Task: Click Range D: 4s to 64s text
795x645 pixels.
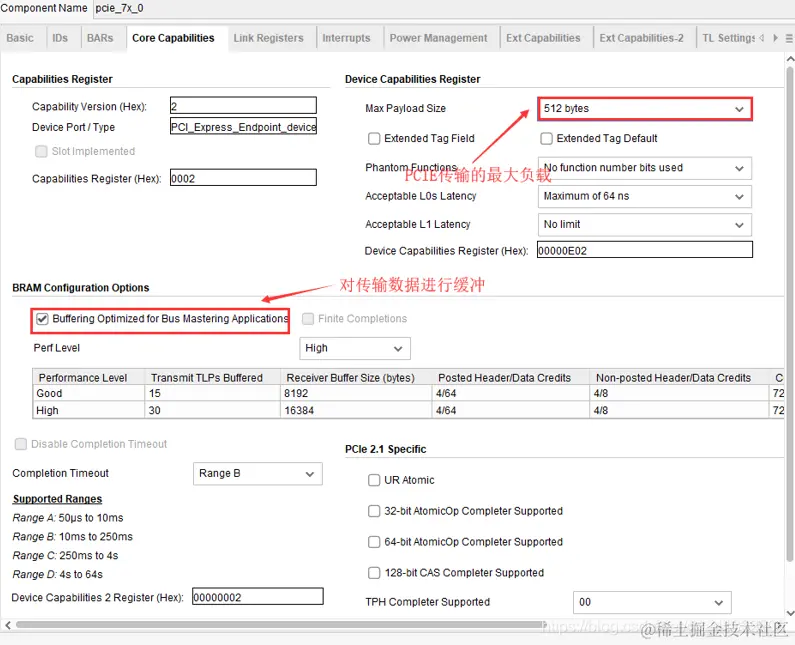Action: (58, 575)
